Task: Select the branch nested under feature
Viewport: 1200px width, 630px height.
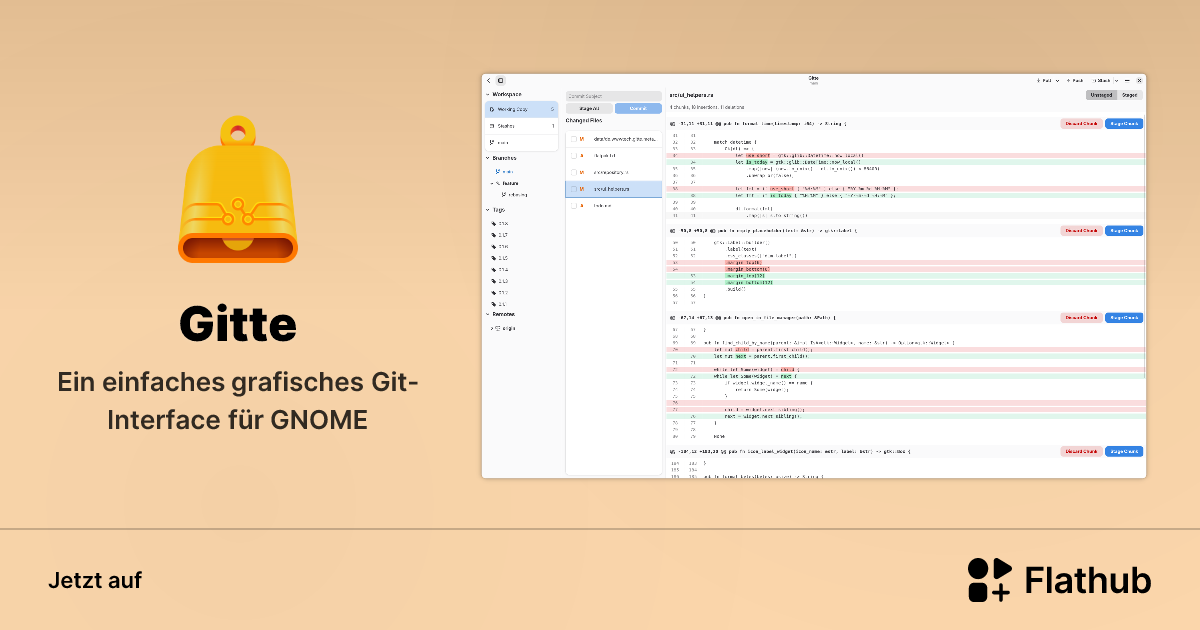Action: click(x=514, y=194)
